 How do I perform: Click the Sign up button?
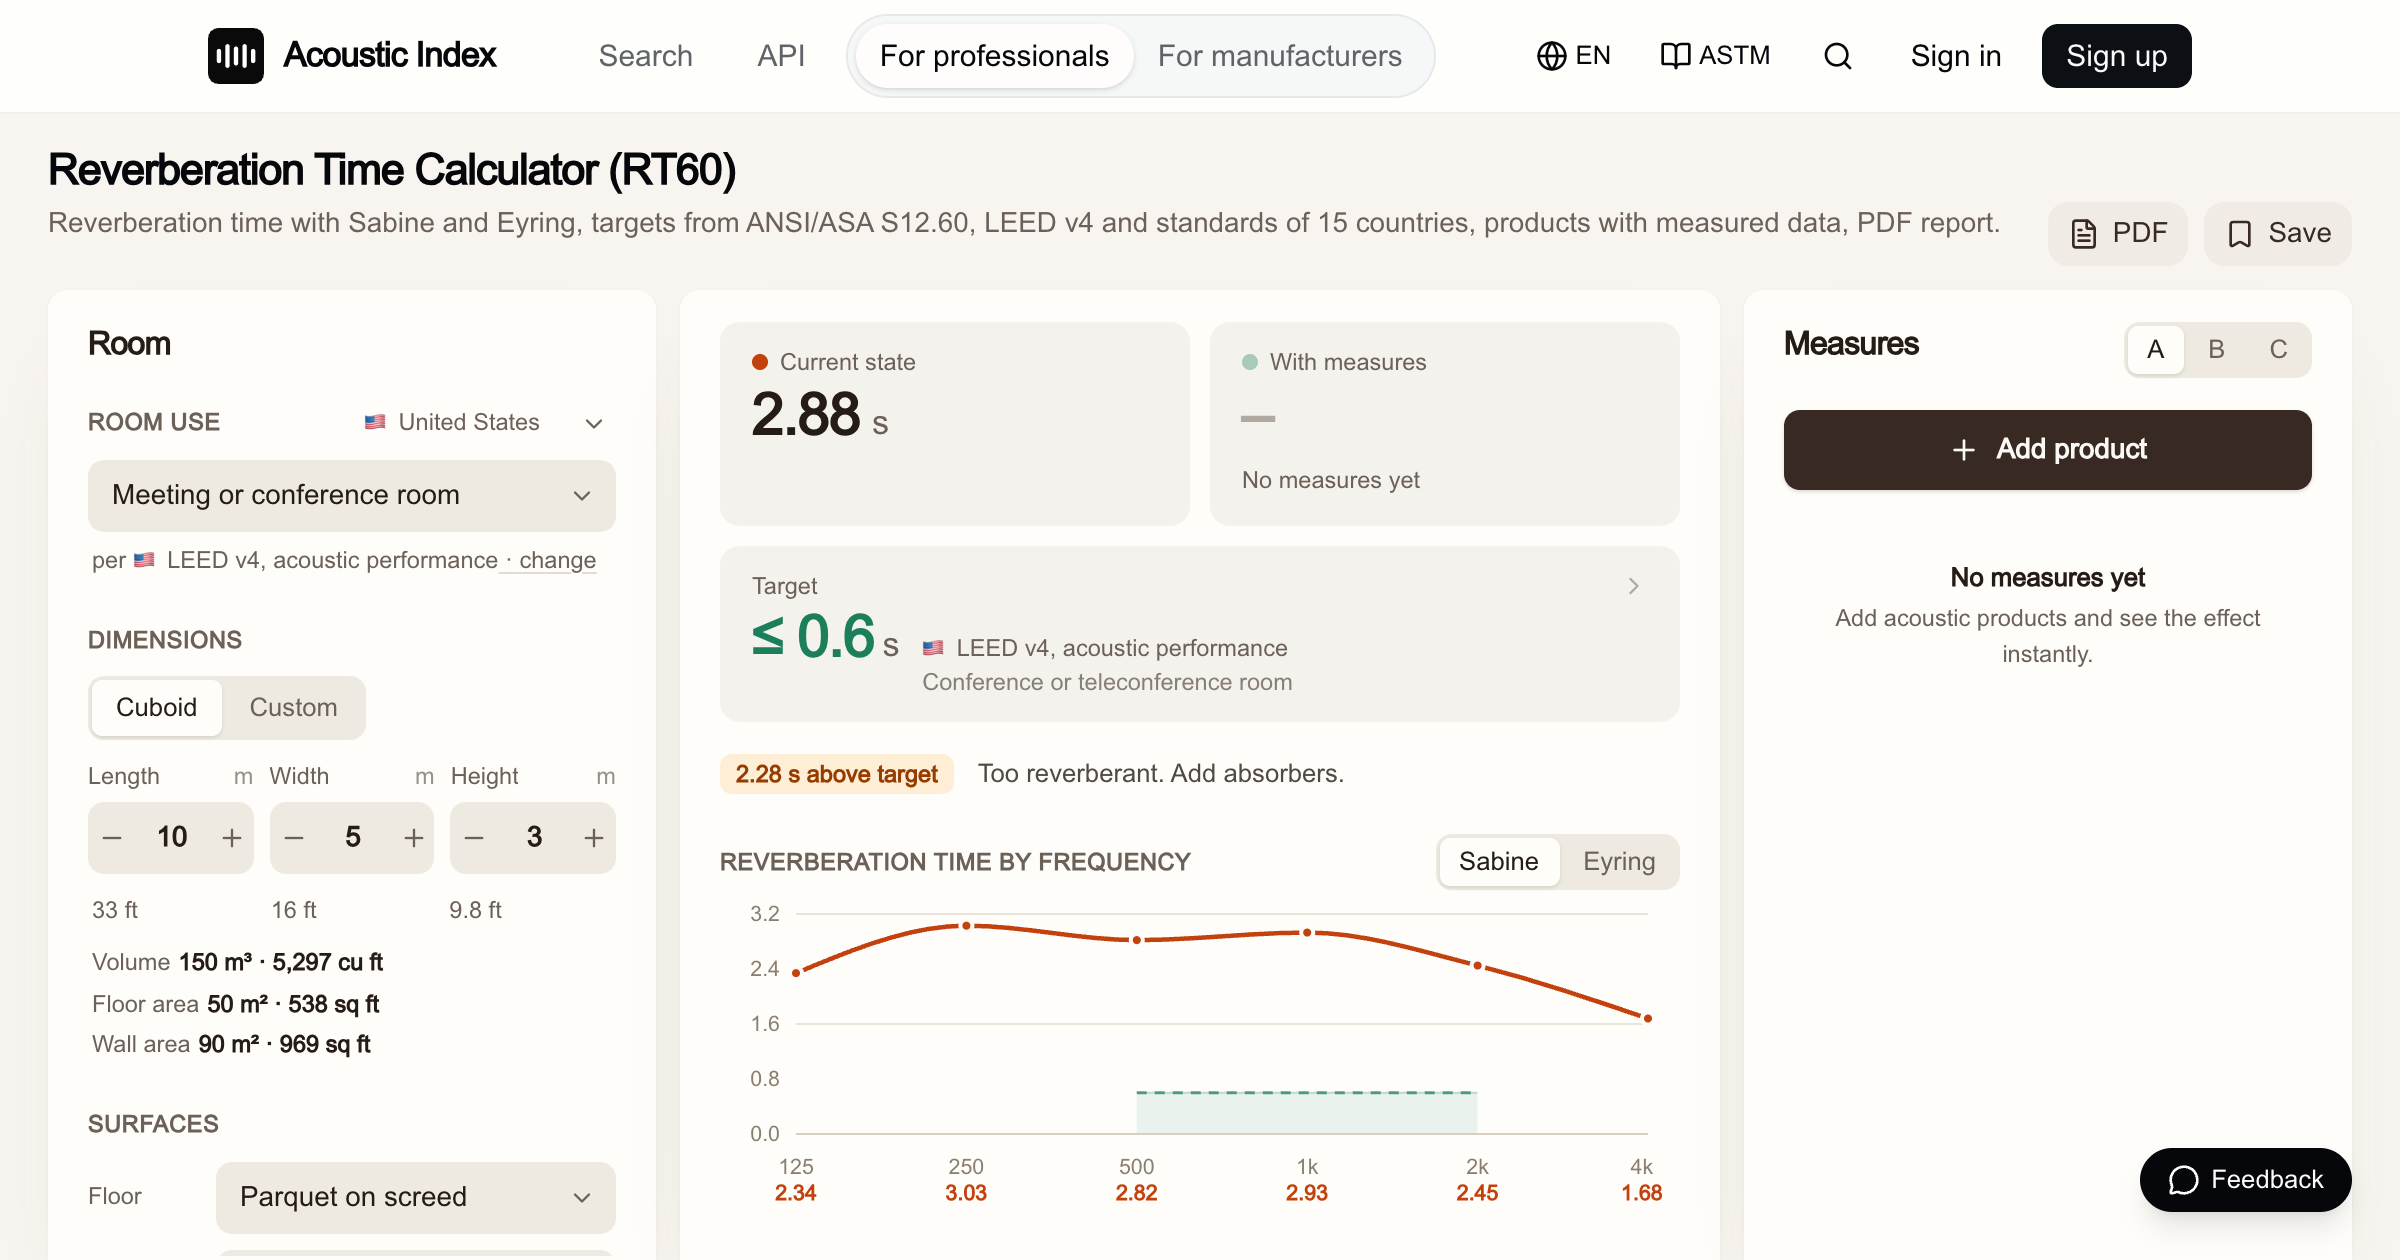(2117, 56)
